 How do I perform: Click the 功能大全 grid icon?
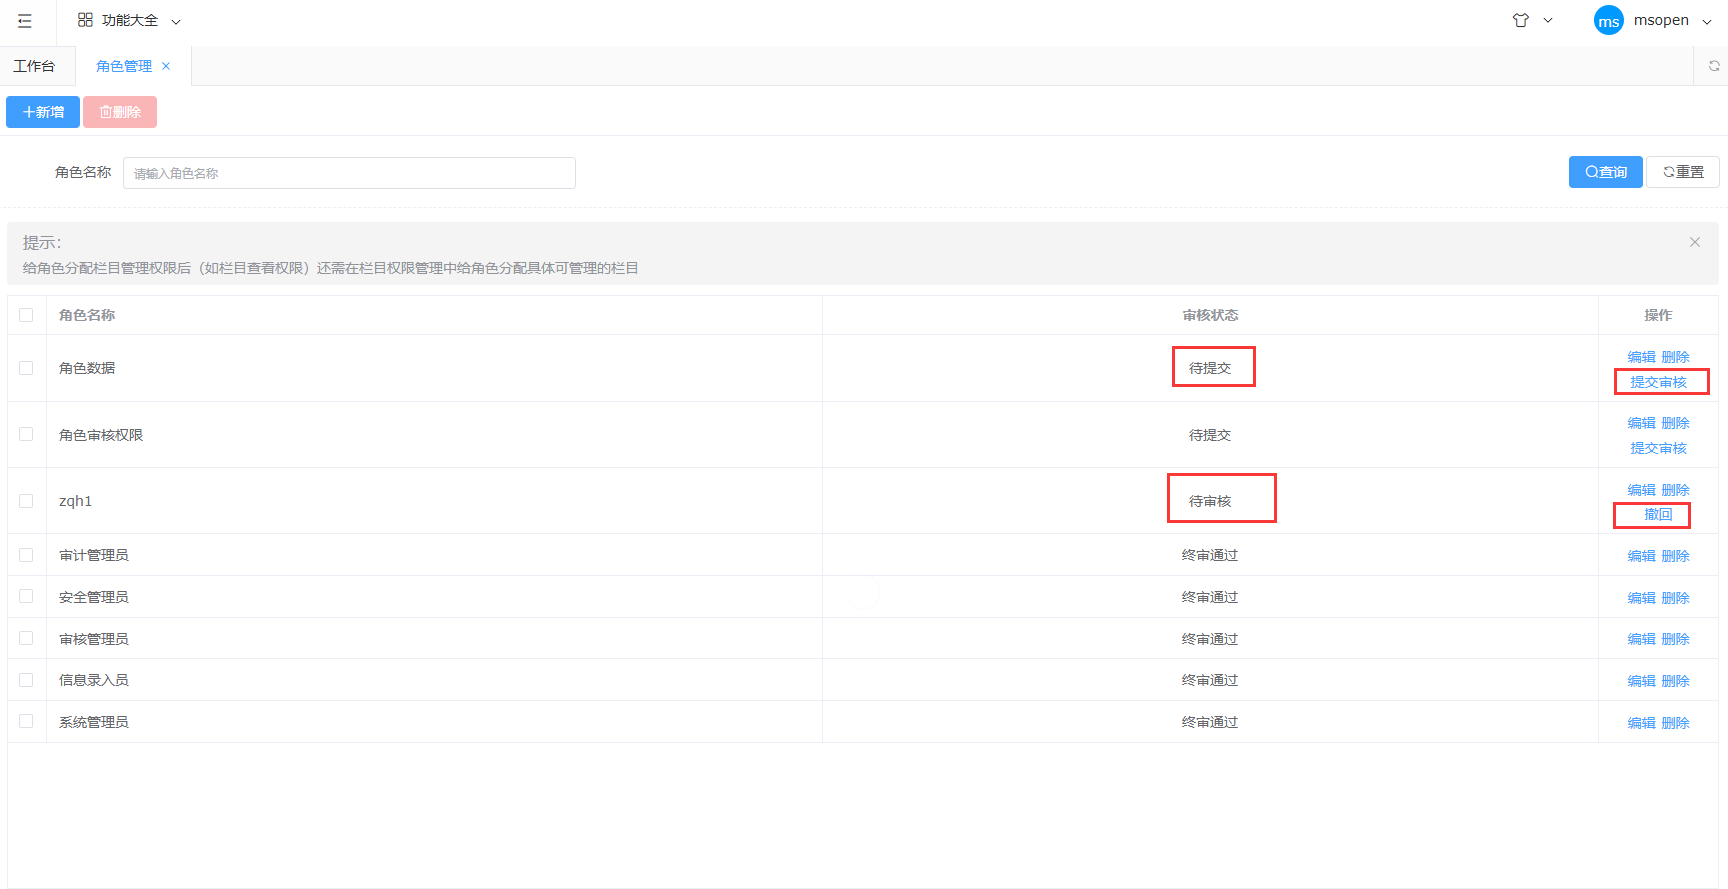point(85,20)
